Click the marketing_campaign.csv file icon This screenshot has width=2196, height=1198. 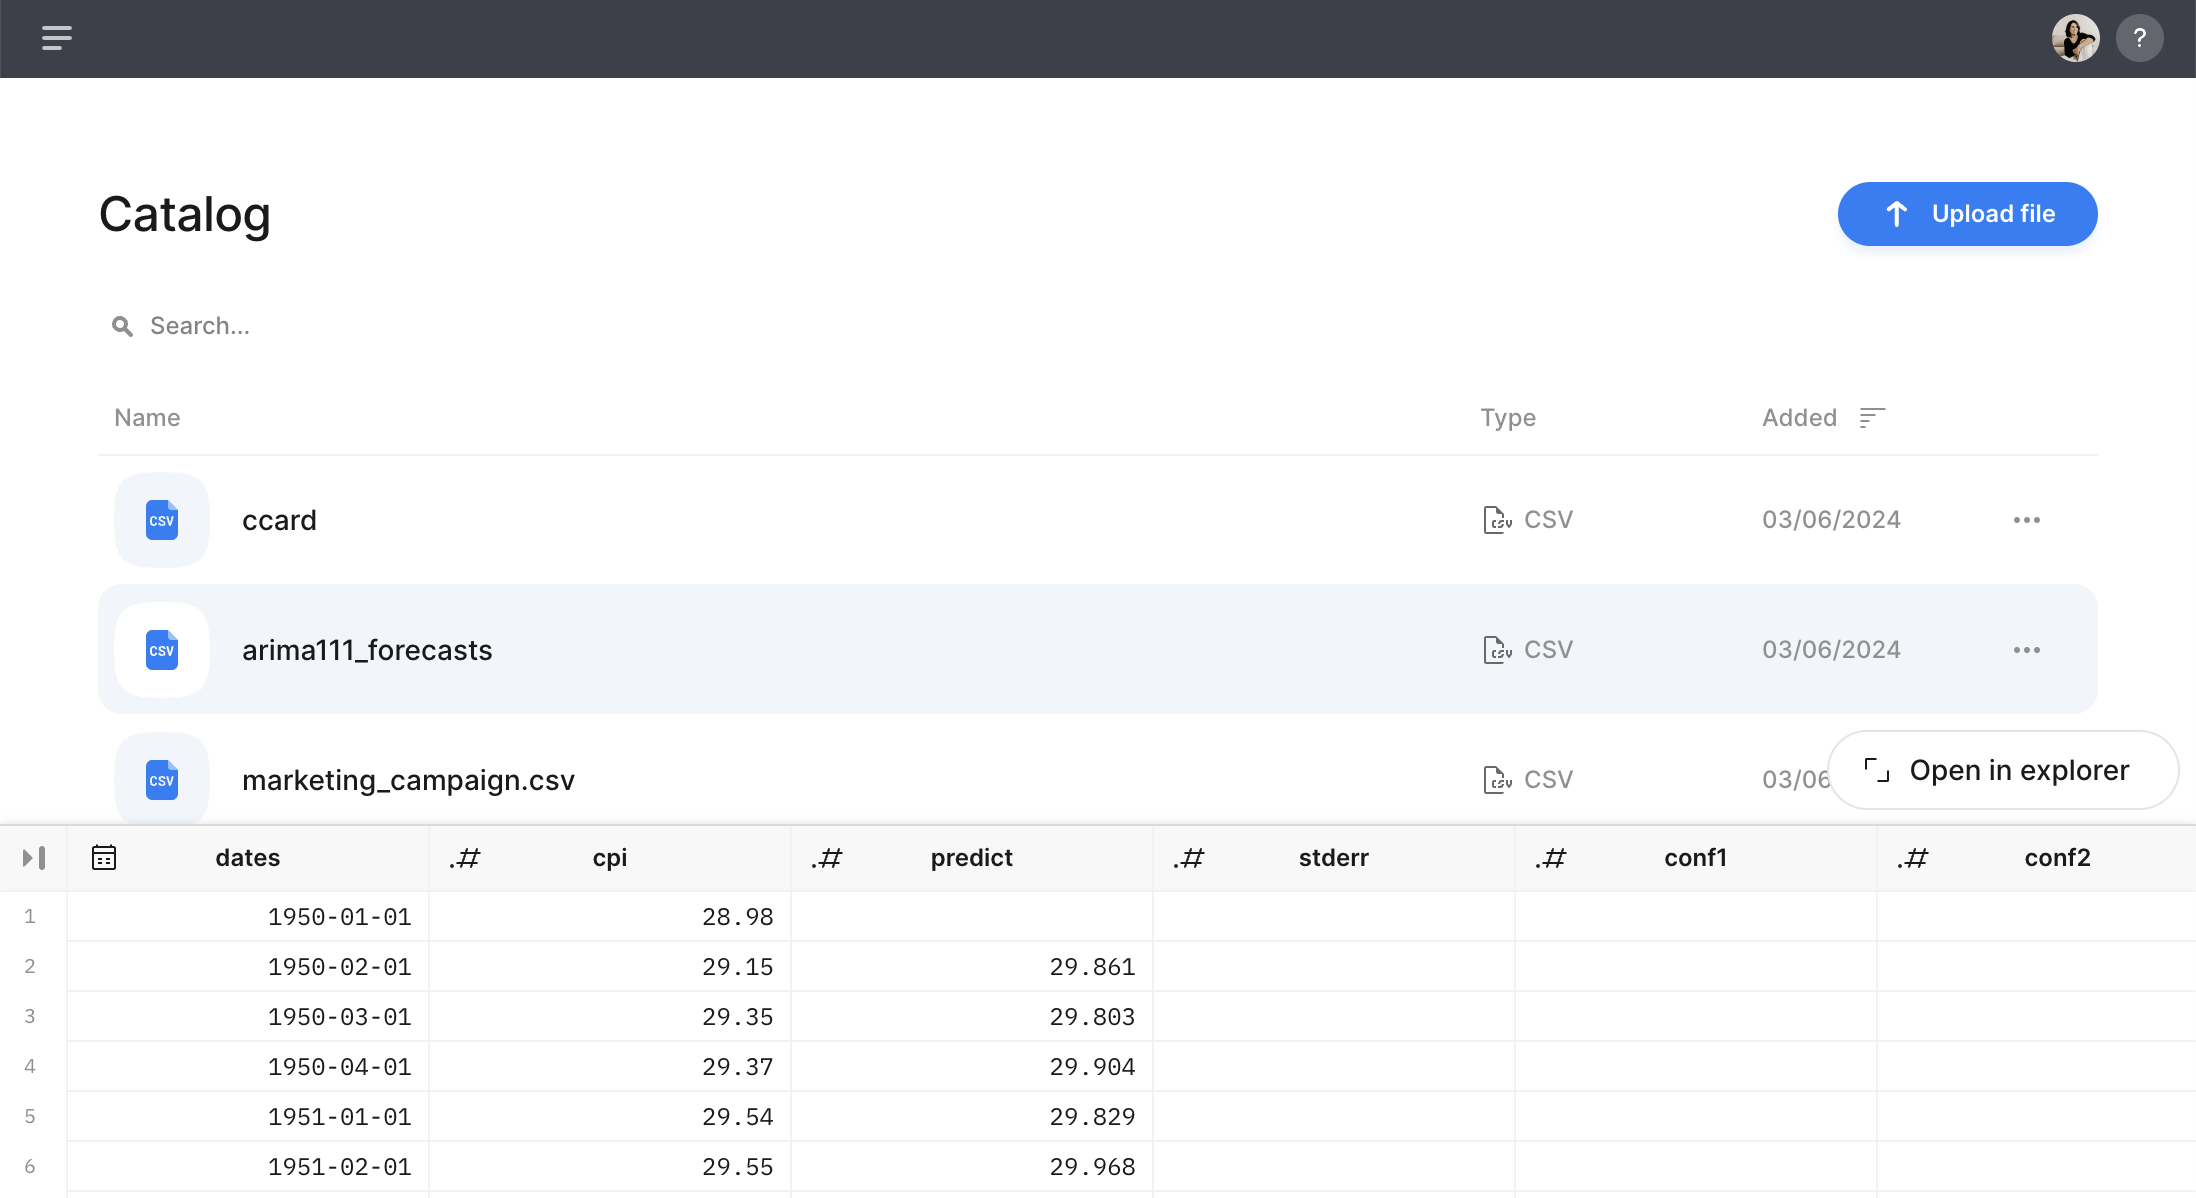coord(162,780)
